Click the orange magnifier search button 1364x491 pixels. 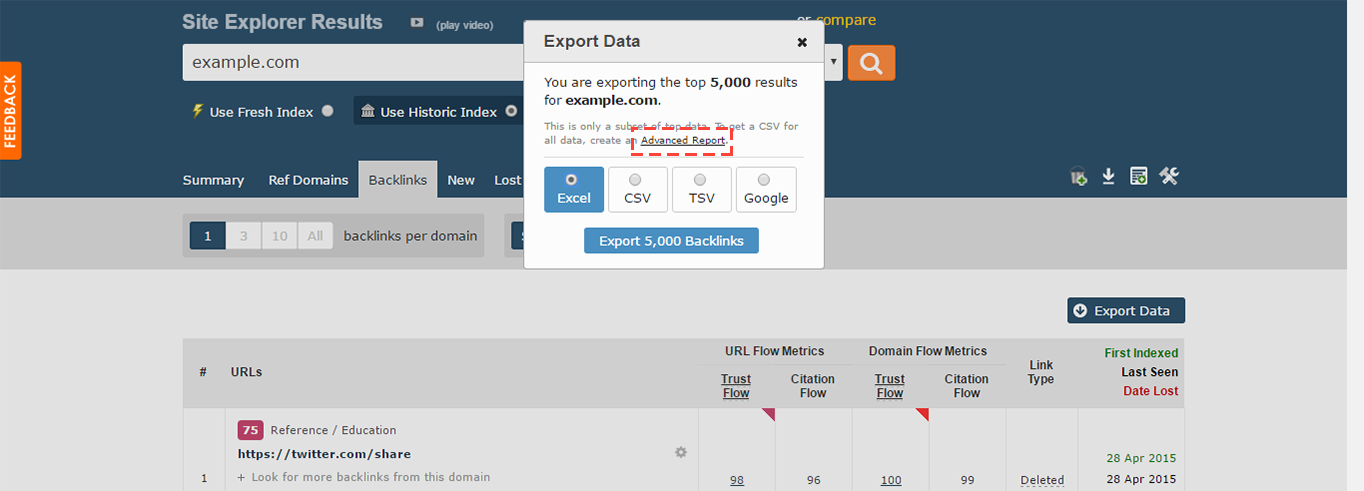tap(871, 63)
